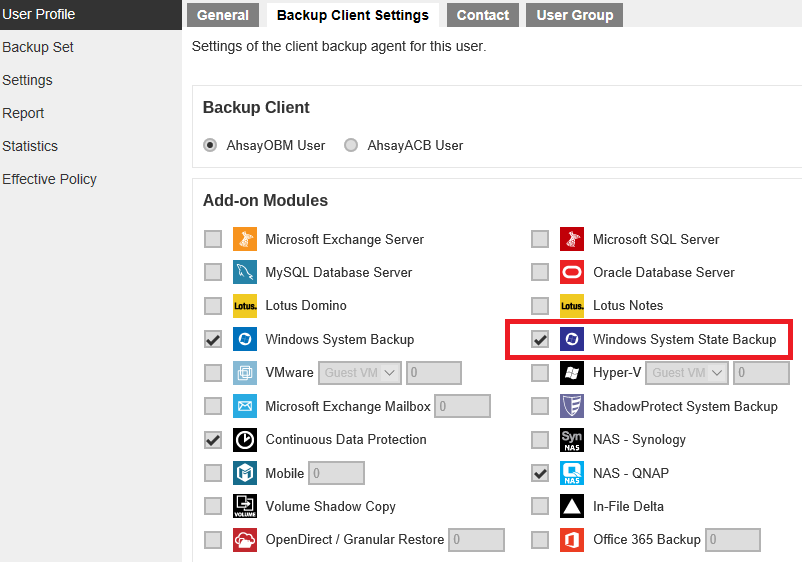The image size is (802, 562).
Task: Enable the In-File Delta checkbox
Action: [x=540, y=506]
